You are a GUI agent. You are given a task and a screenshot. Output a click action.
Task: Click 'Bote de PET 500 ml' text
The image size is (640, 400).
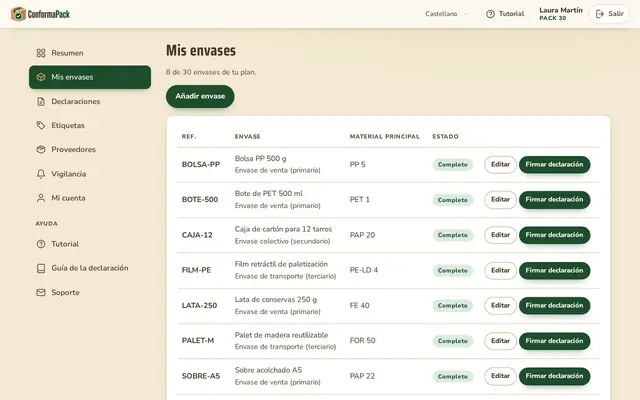(269, 193)
